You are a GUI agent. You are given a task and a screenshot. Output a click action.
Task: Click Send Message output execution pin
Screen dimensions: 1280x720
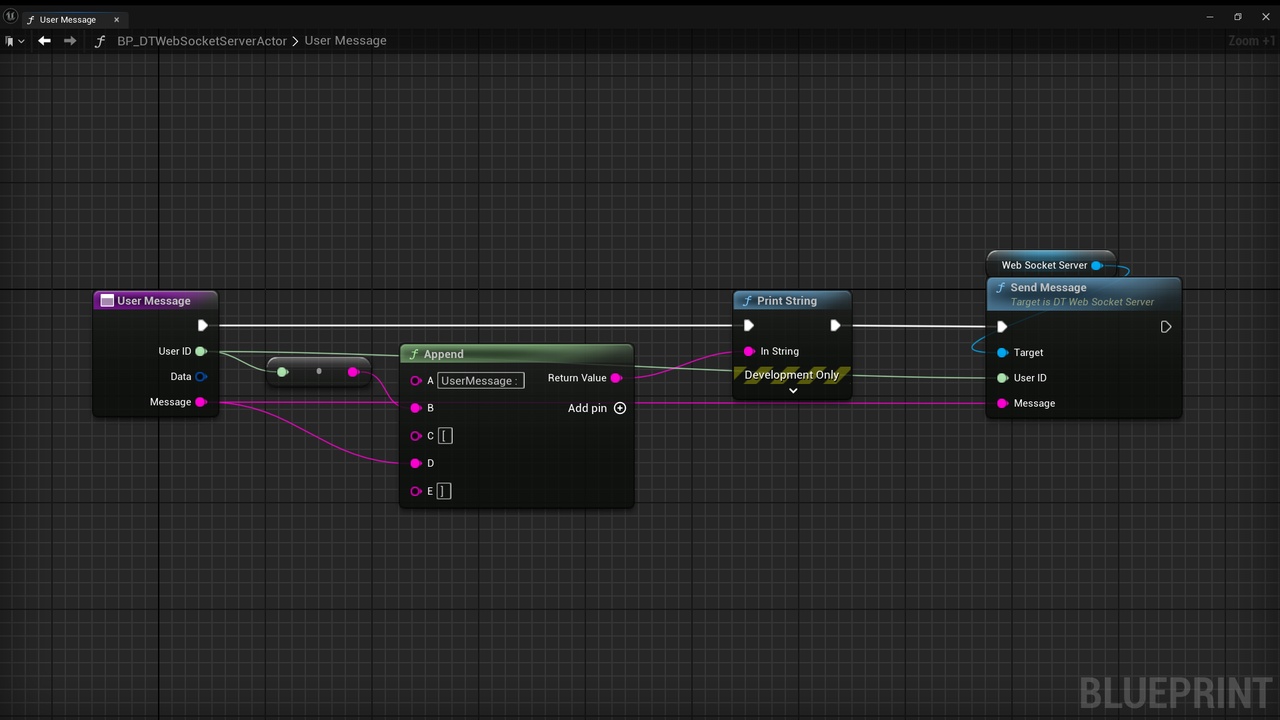(1166, 327)
